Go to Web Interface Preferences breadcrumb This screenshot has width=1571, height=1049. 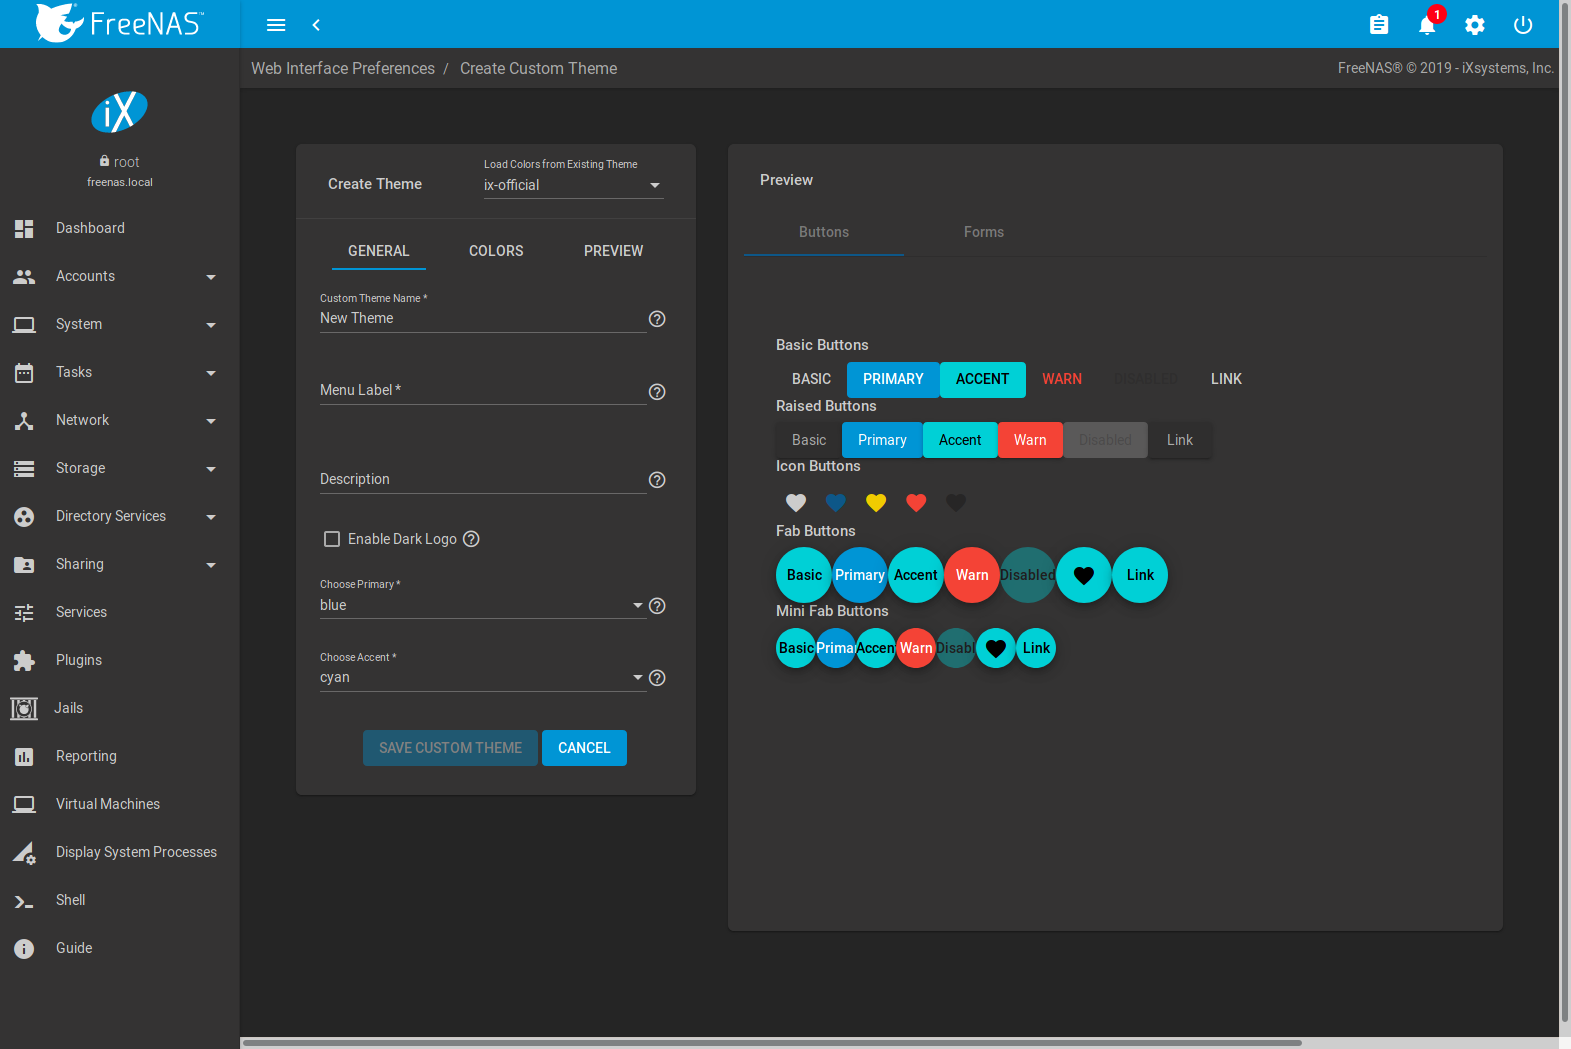[x=343, y=68]
